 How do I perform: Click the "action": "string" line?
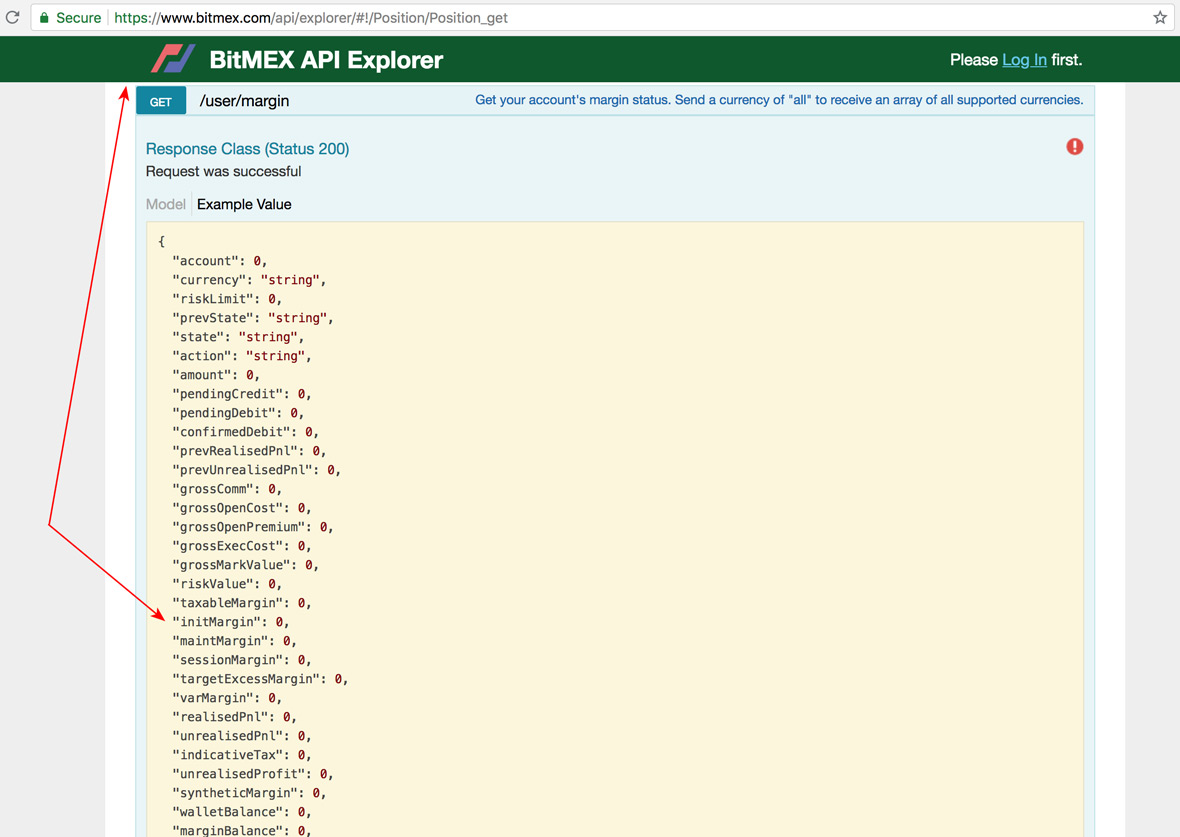pos(242,356)
